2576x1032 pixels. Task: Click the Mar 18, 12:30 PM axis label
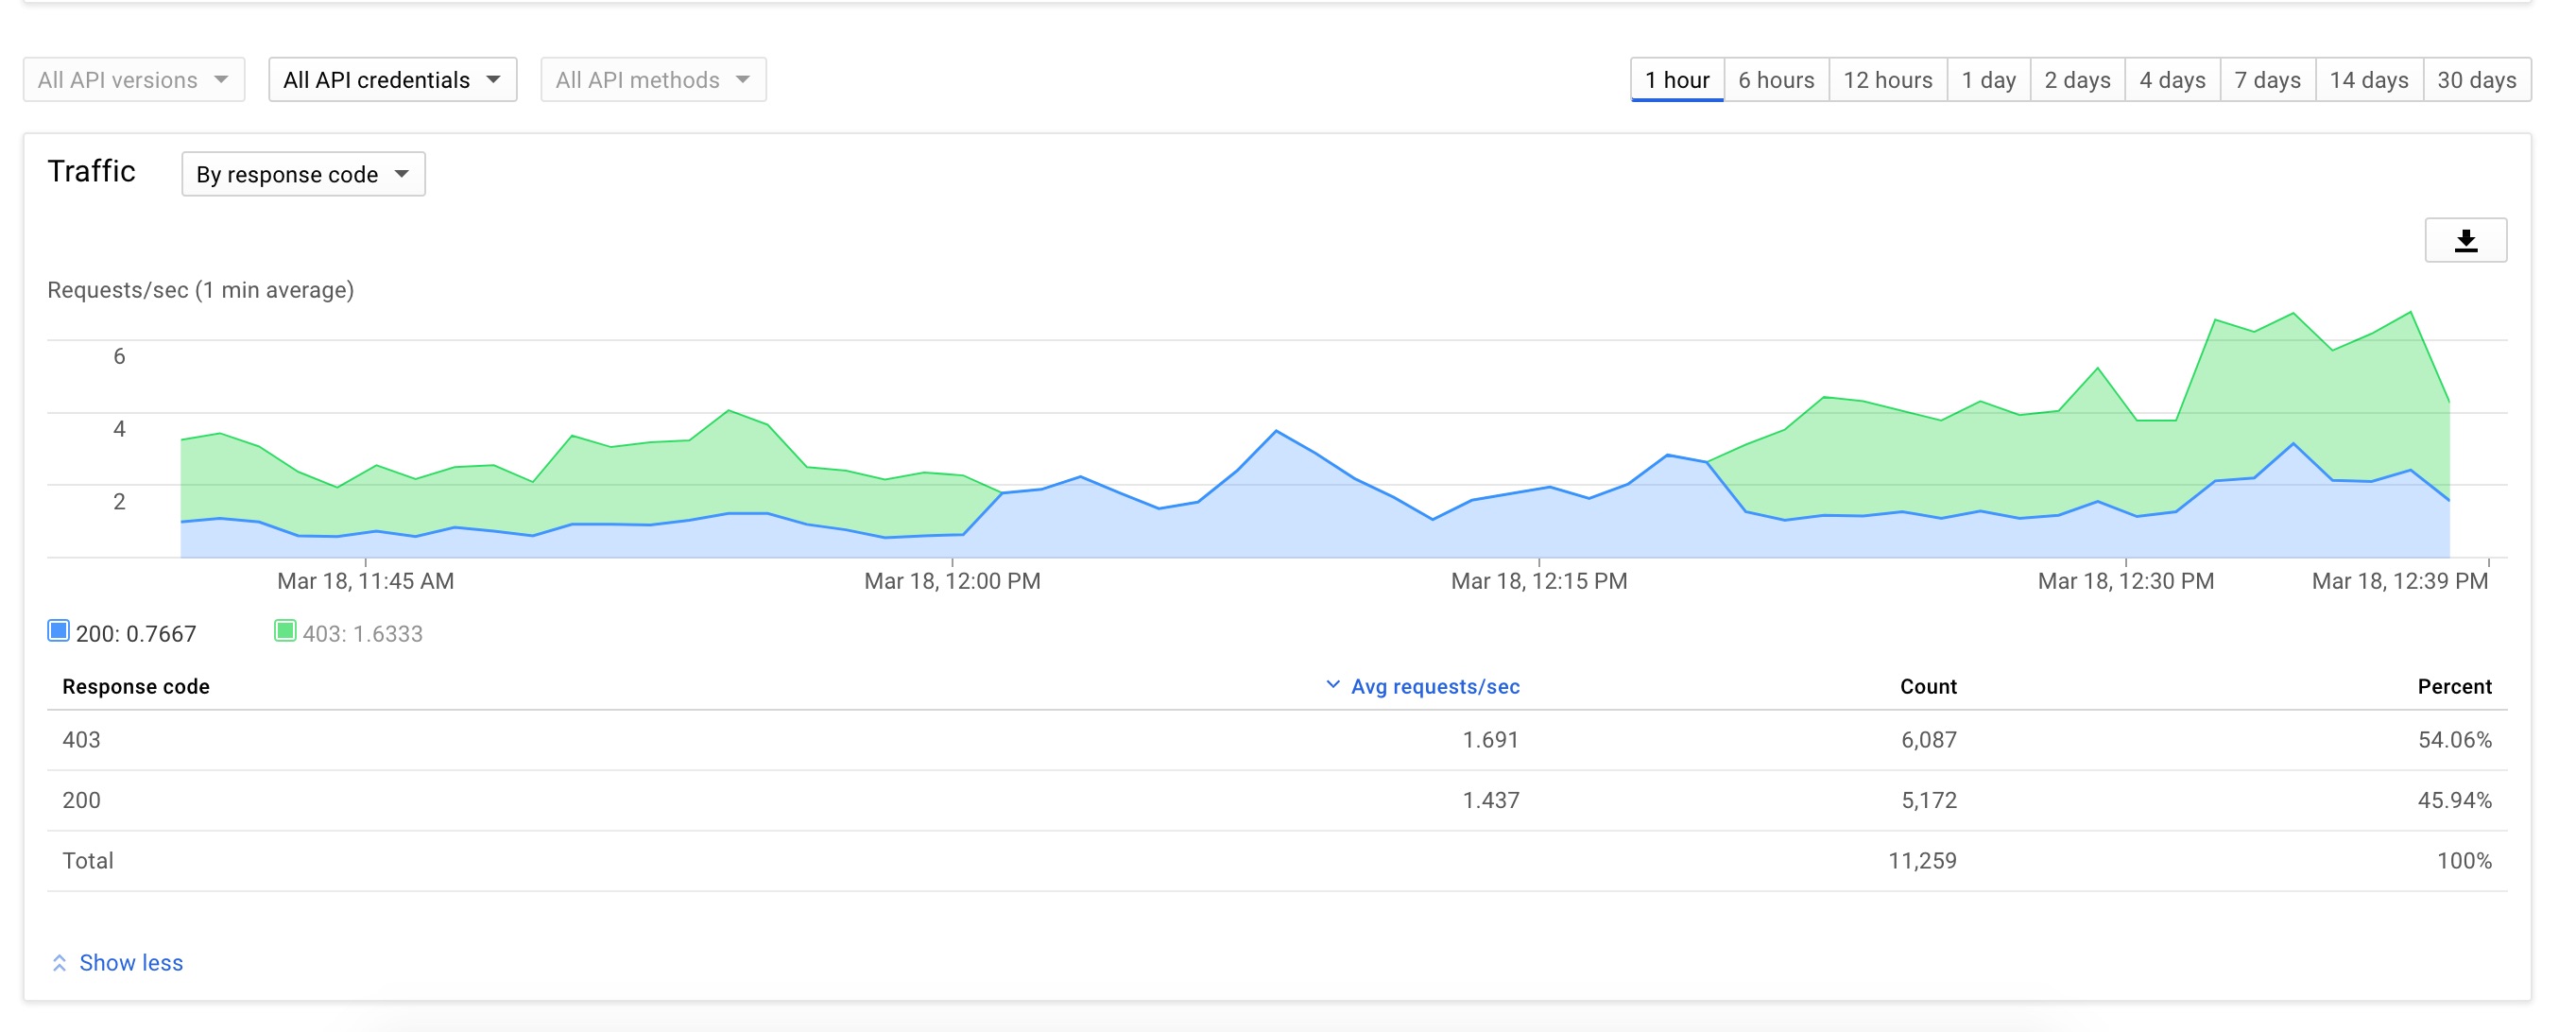pyautogui.click(x=2126, y=581)
